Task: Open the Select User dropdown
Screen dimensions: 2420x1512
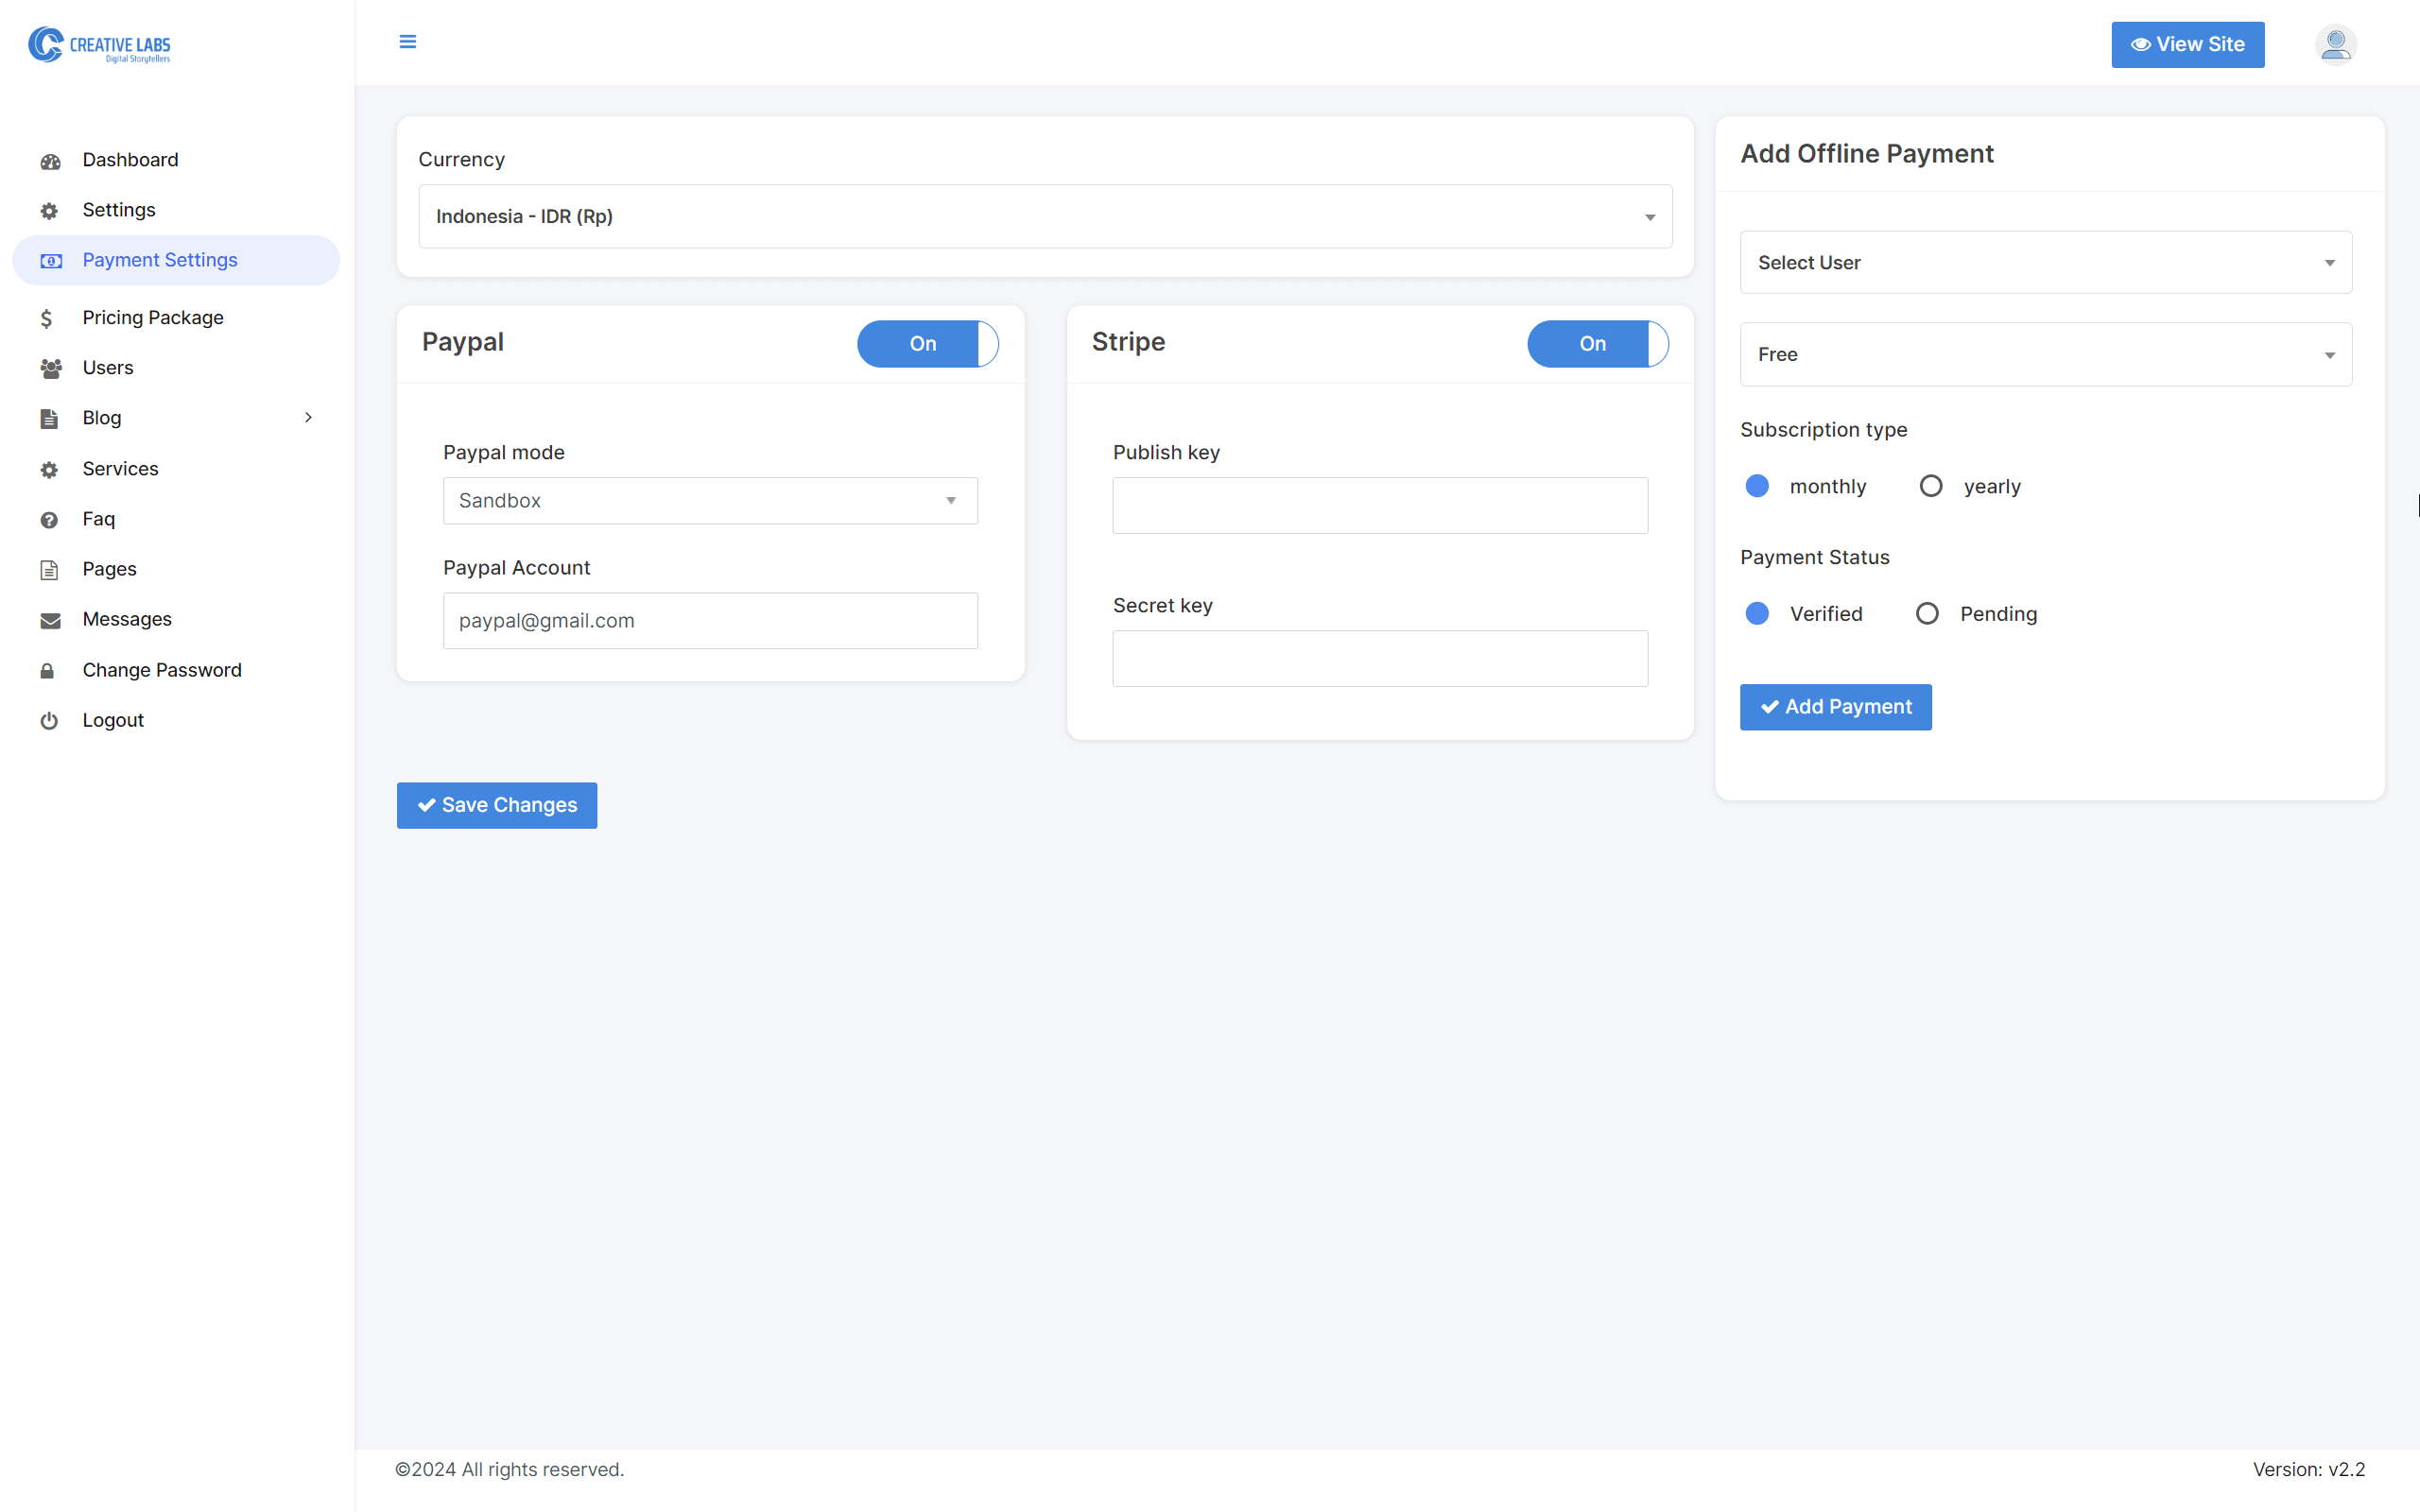Action: [x=2044, y=262]
